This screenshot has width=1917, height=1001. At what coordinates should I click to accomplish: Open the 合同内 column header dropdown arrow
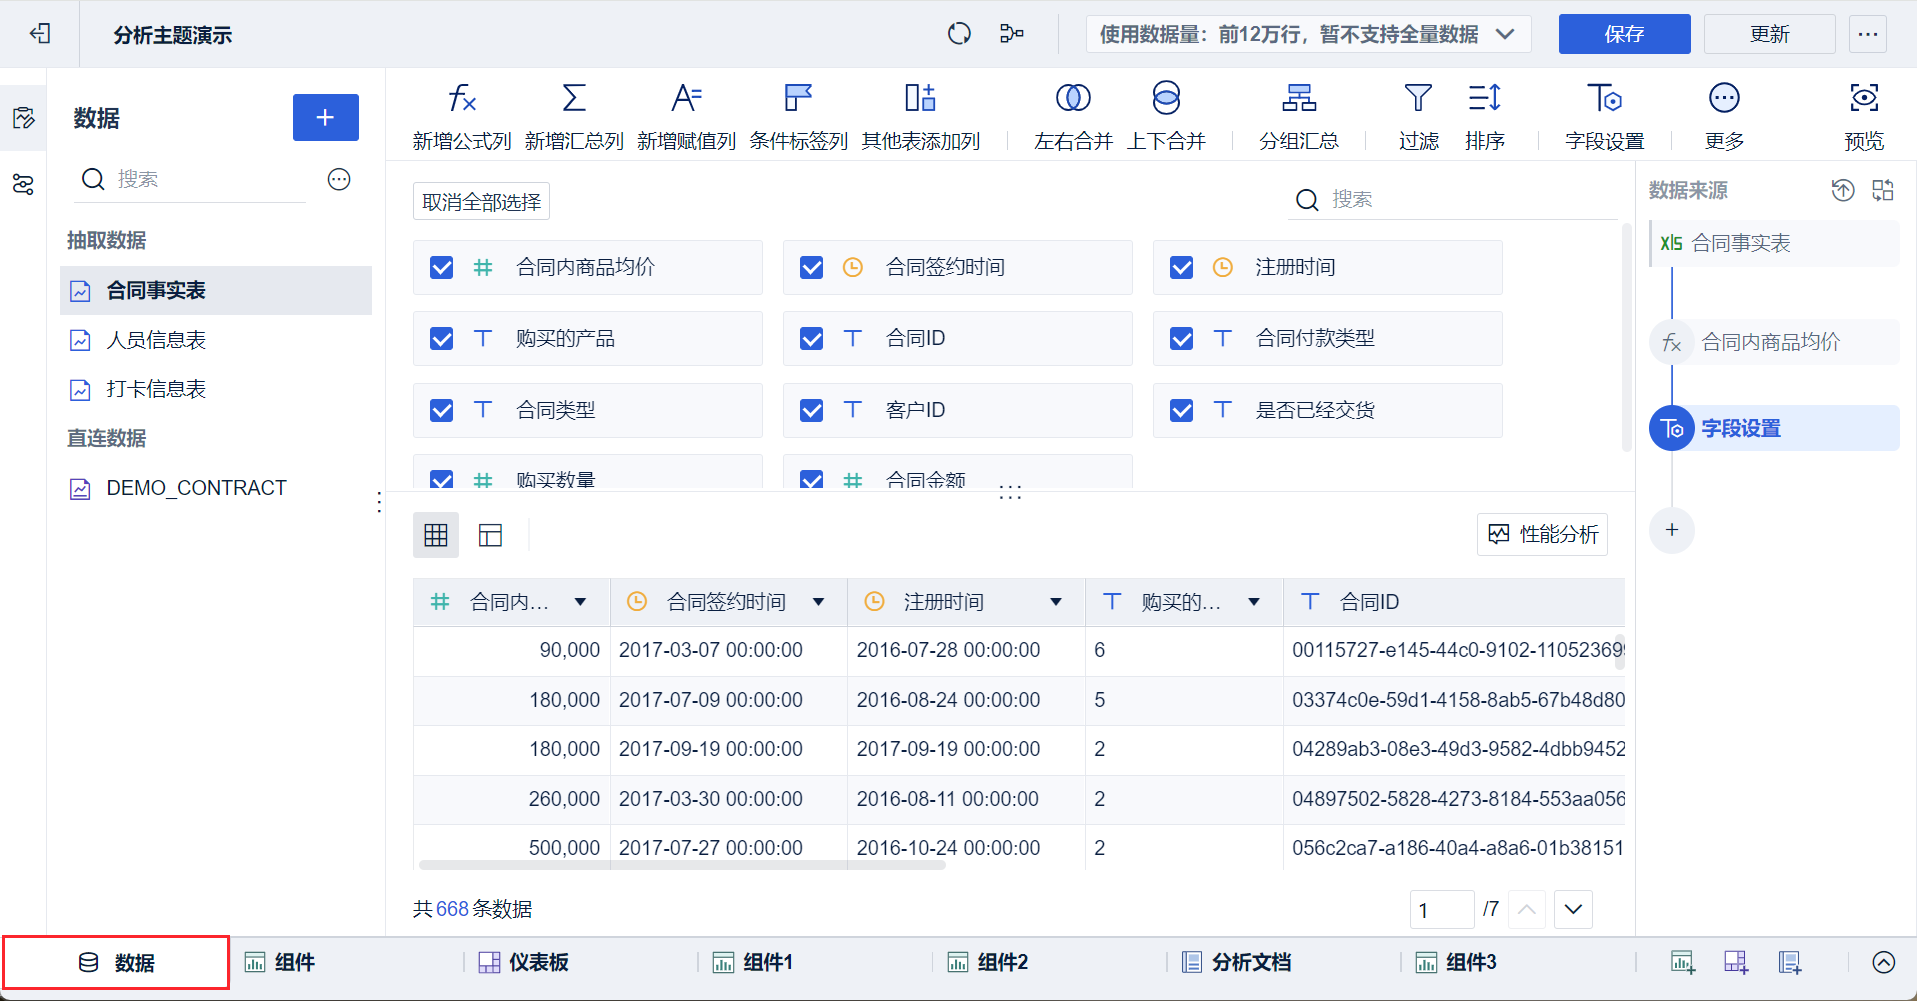click(580, 602)
